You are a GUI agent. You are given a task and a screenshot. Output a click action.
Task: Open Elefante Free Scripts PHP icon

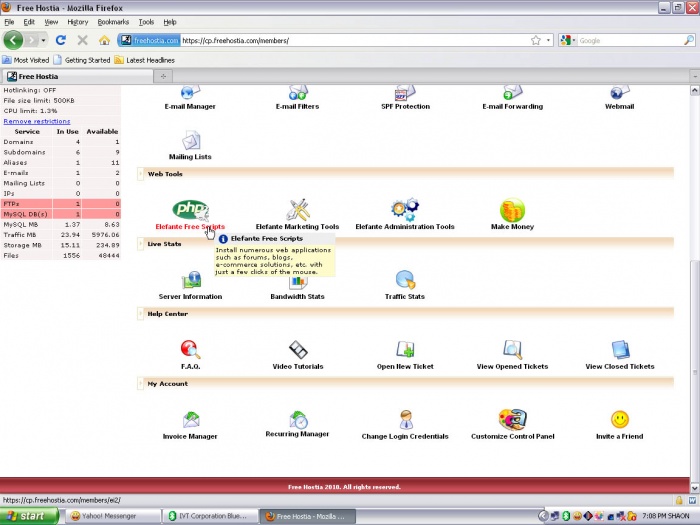[x=190, y=209]
